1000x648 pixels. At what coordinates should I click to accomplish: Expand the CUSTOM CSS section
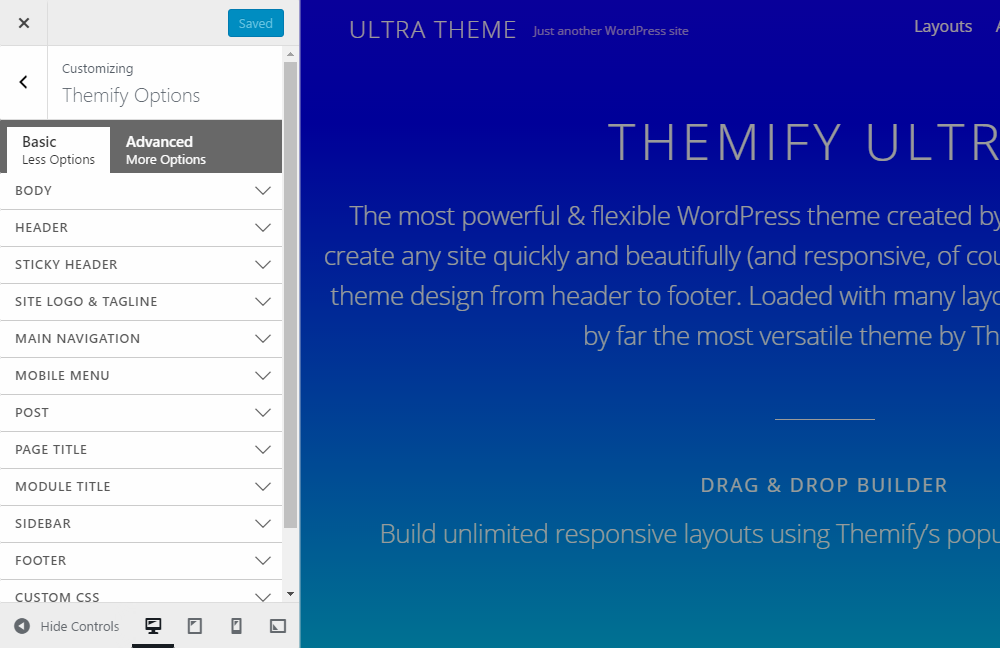tap(141, 594)
